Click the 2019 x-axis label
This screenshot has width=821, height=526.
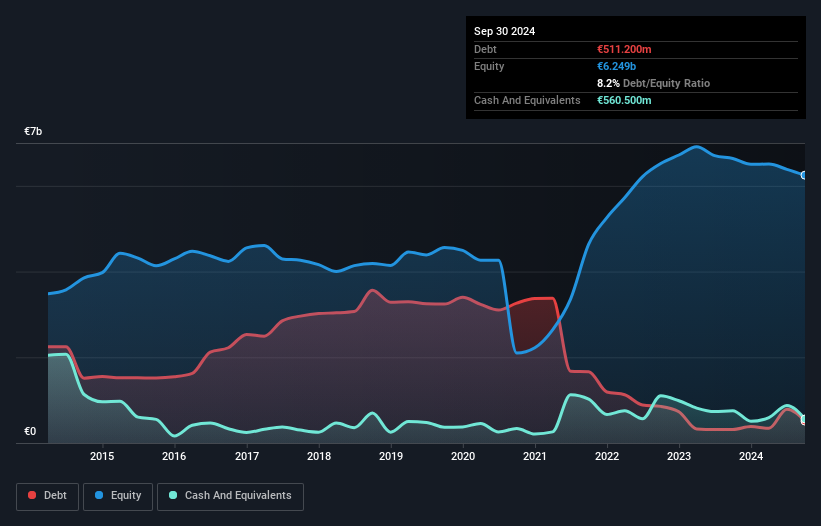pyautogui.click(x=391, y=456)
